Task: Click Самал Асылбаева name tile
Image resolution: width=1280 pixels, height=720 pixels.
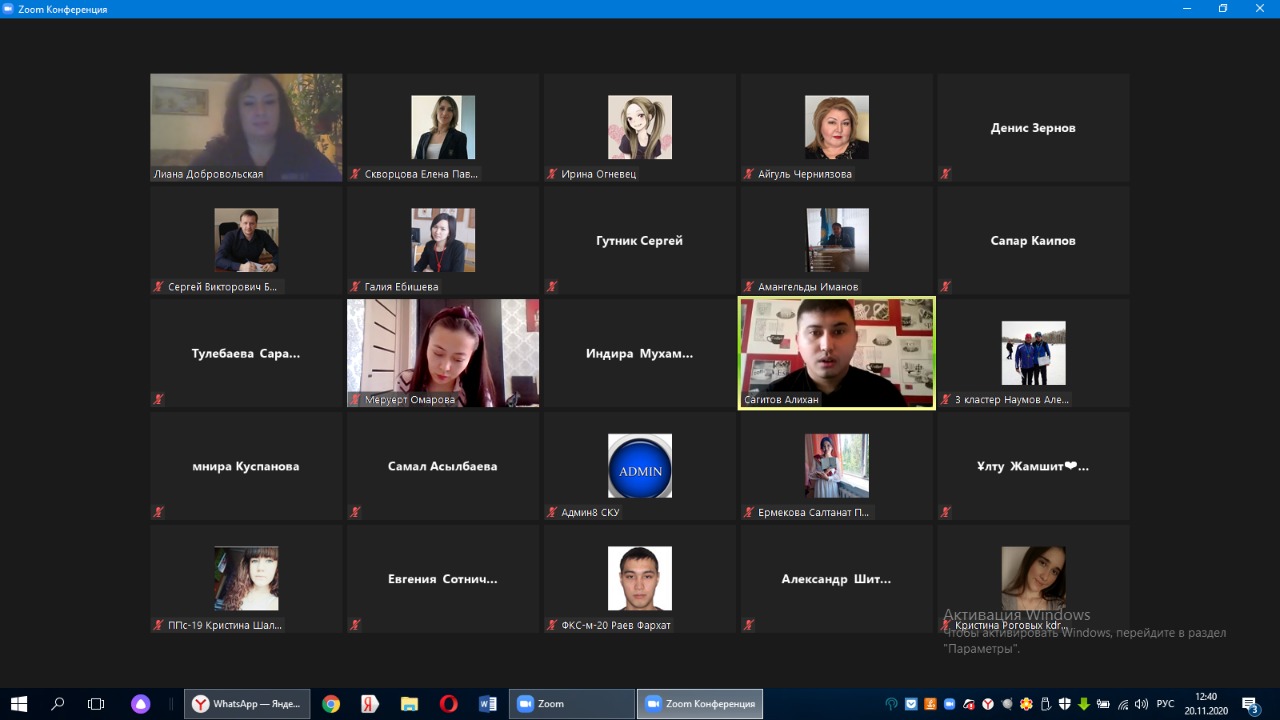Action: click(443, 466)
